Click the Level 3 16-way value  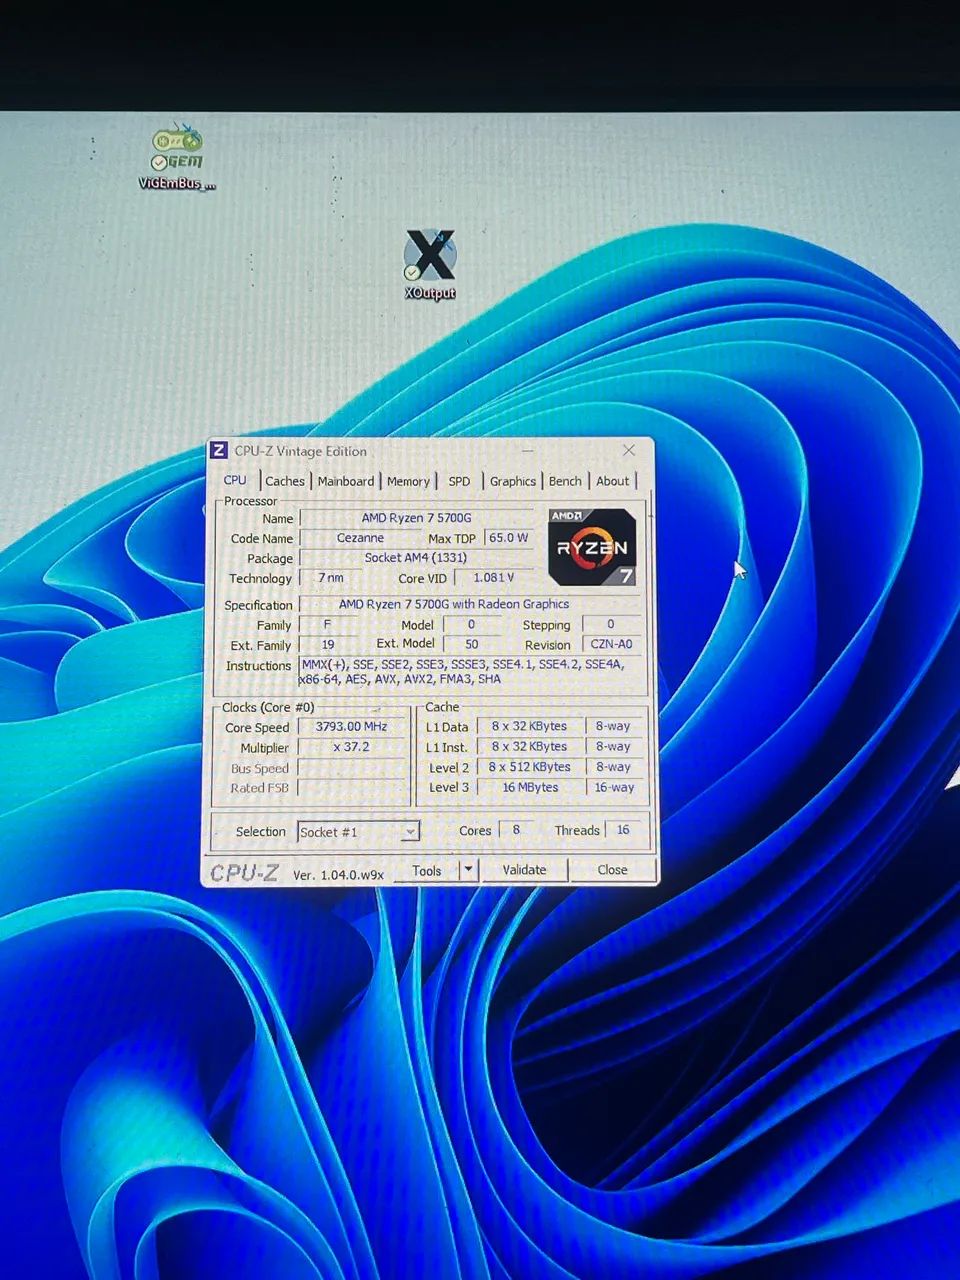point(614,788)
